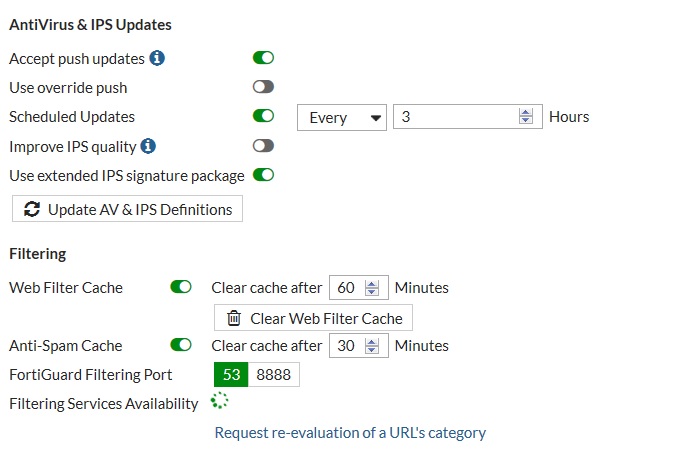
Task: Click into the scheduled update hours input field
Action: coord(455,117)
